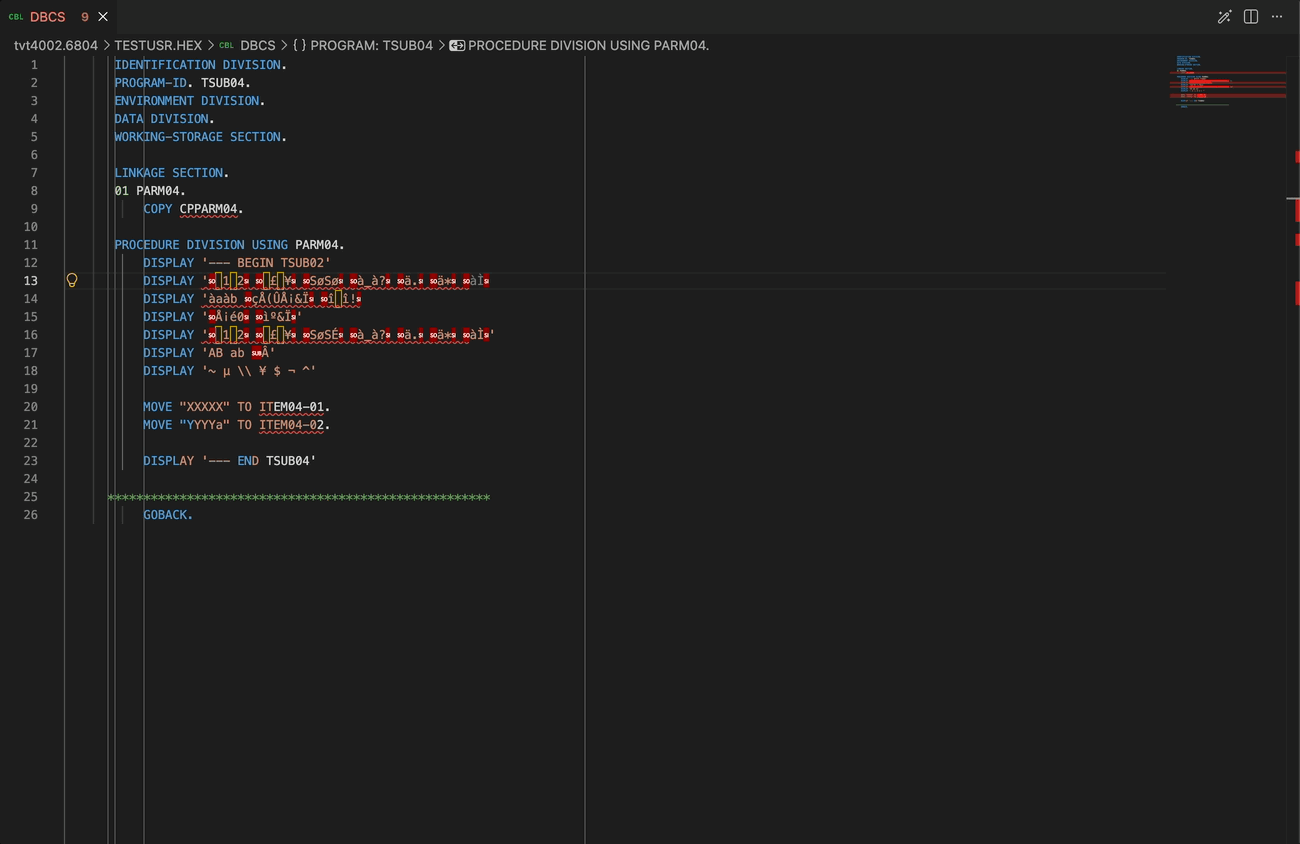Click the GOBACK. statement
1300x844 pixels.
(x=169, y=514)
